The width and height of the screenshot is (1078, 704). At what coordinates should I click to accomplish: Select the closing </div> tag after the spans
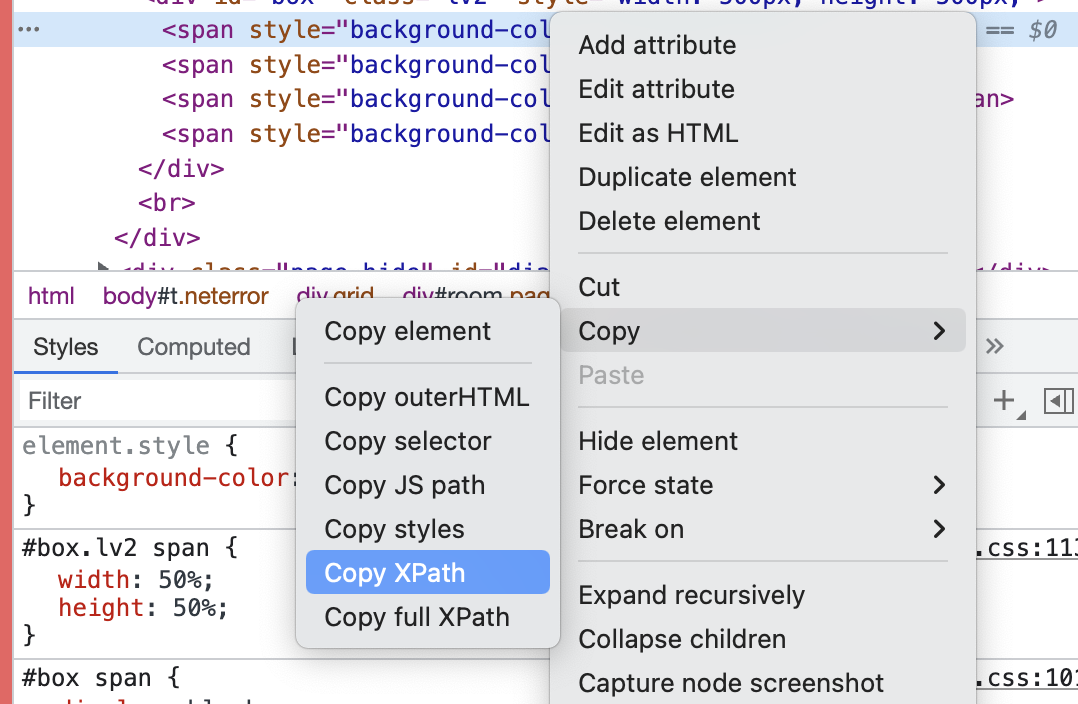[181, 168]
